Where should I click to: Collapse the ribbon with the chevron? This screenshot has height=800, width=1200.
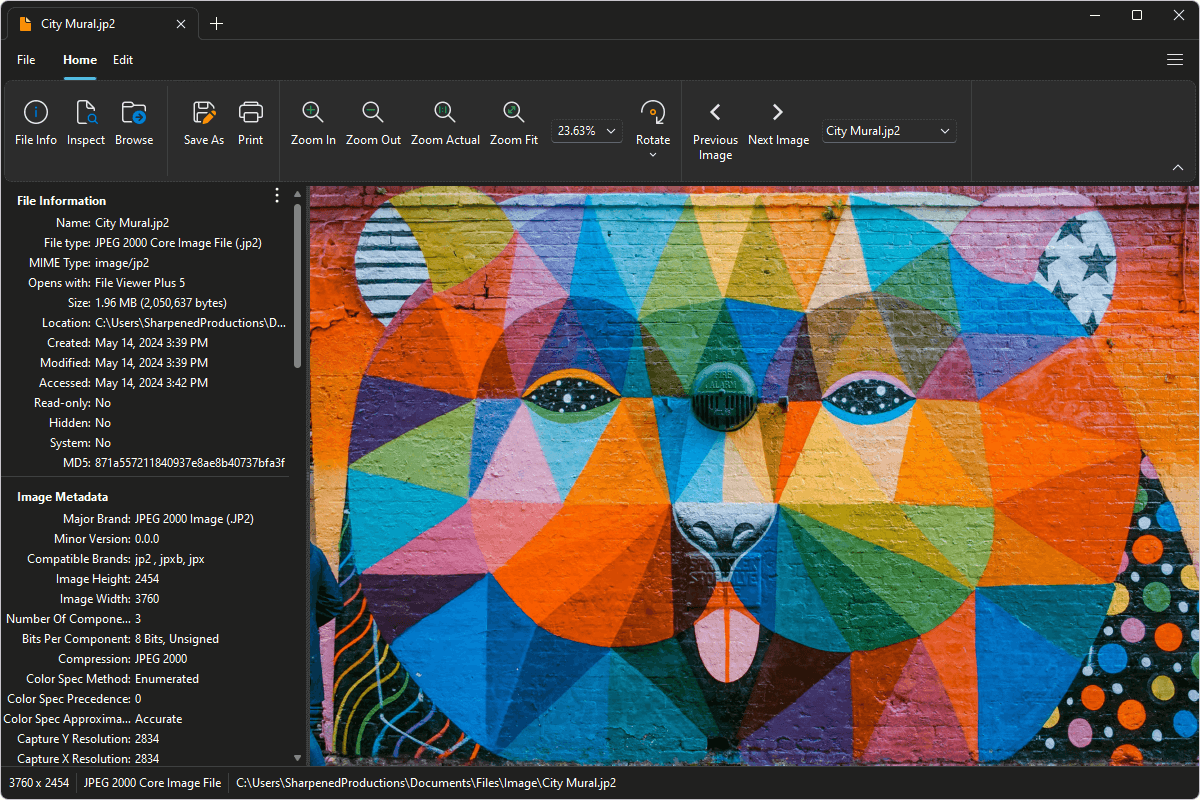[x=1177, y=167]
